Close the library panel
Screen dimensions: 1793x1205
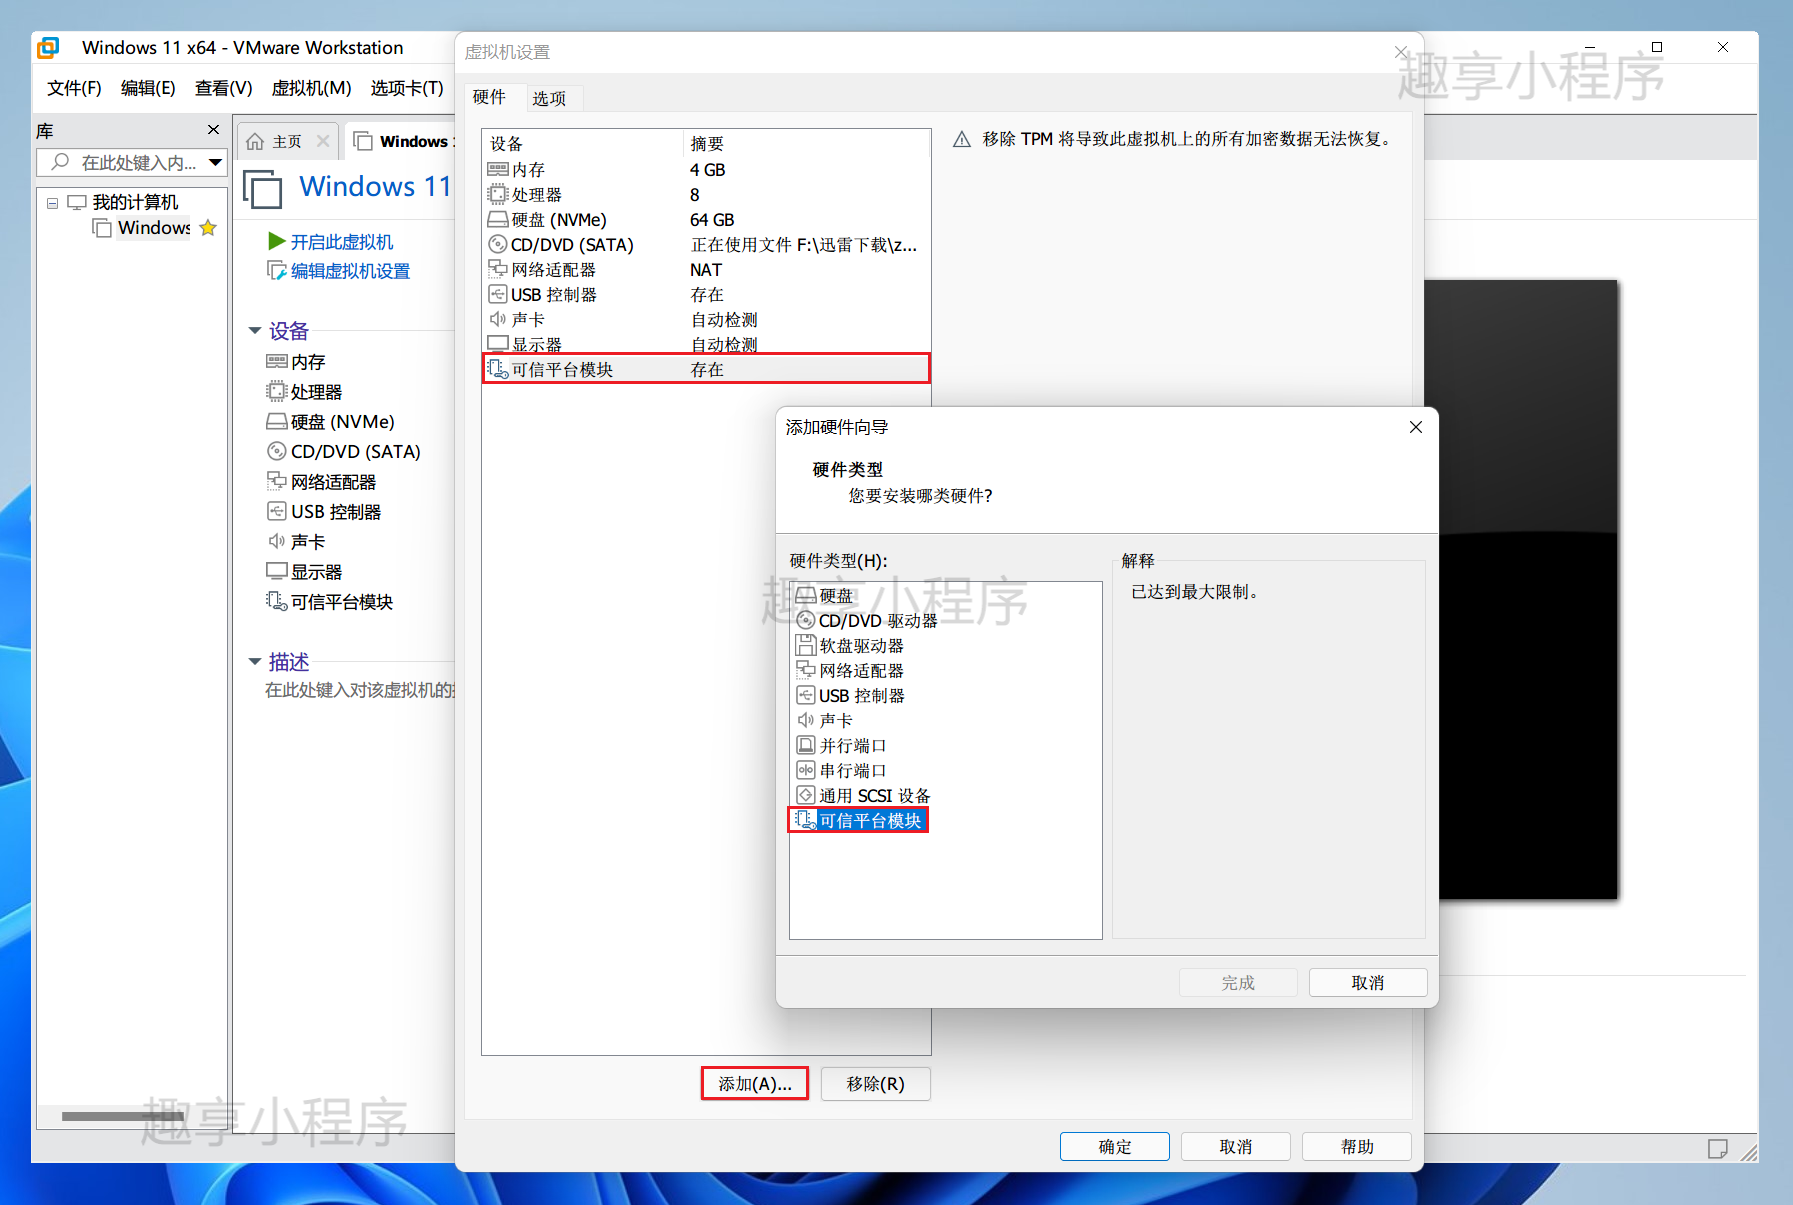(213, 130)
